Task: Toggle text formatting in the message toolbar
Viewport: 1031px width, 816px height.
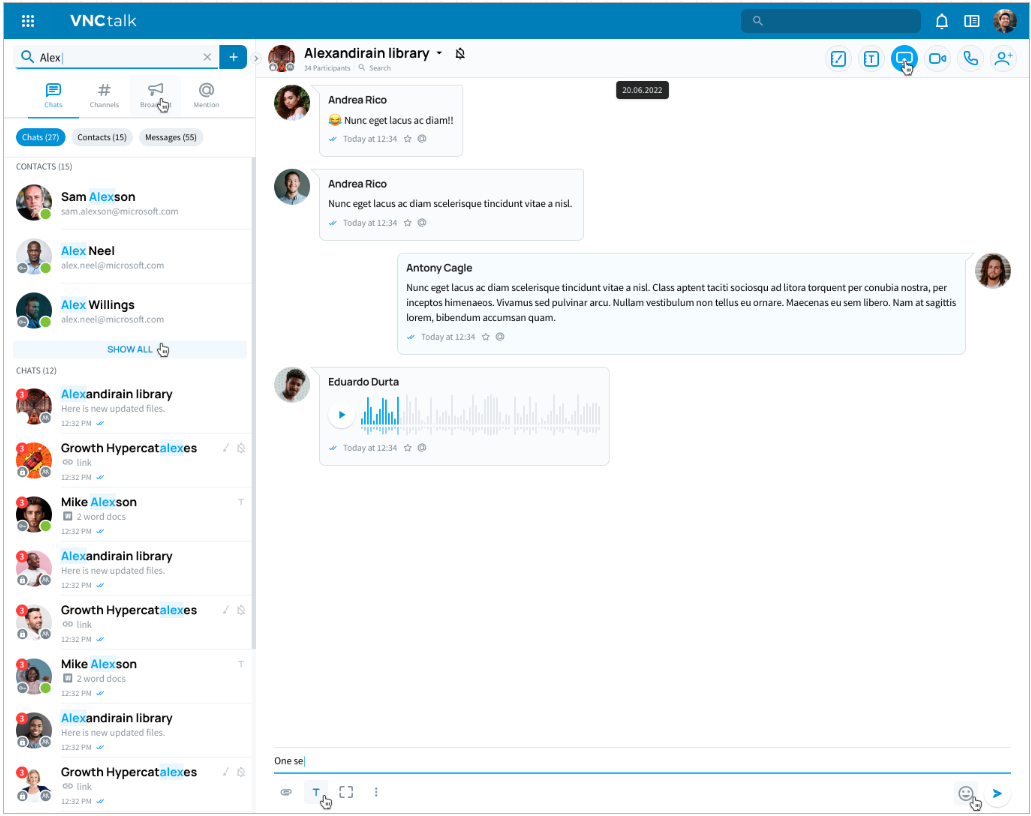Action: pyautogui.click(x=316, y=792)
